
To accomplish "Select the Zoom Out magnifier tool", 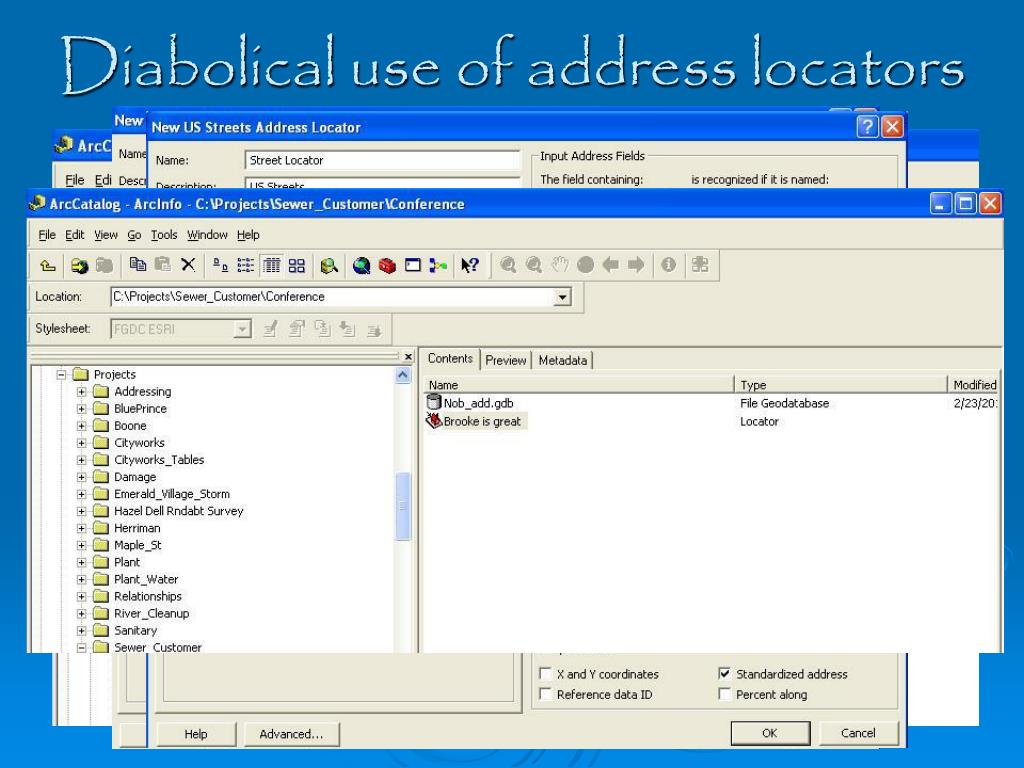I will tap(534, 264).
